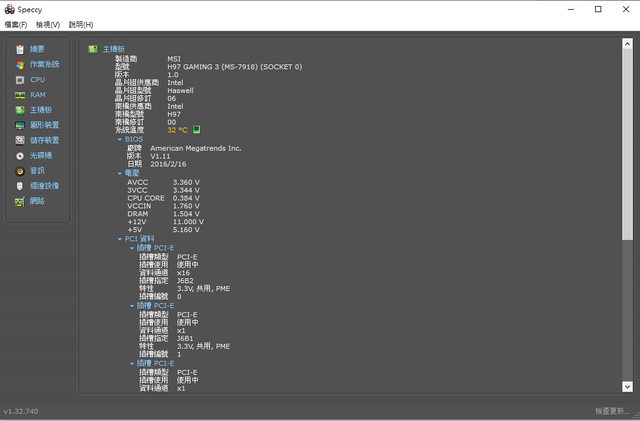Select the 網路 network icon in sidebar
640x421 pixels.
pyautogui.click(x=19, y=201)
